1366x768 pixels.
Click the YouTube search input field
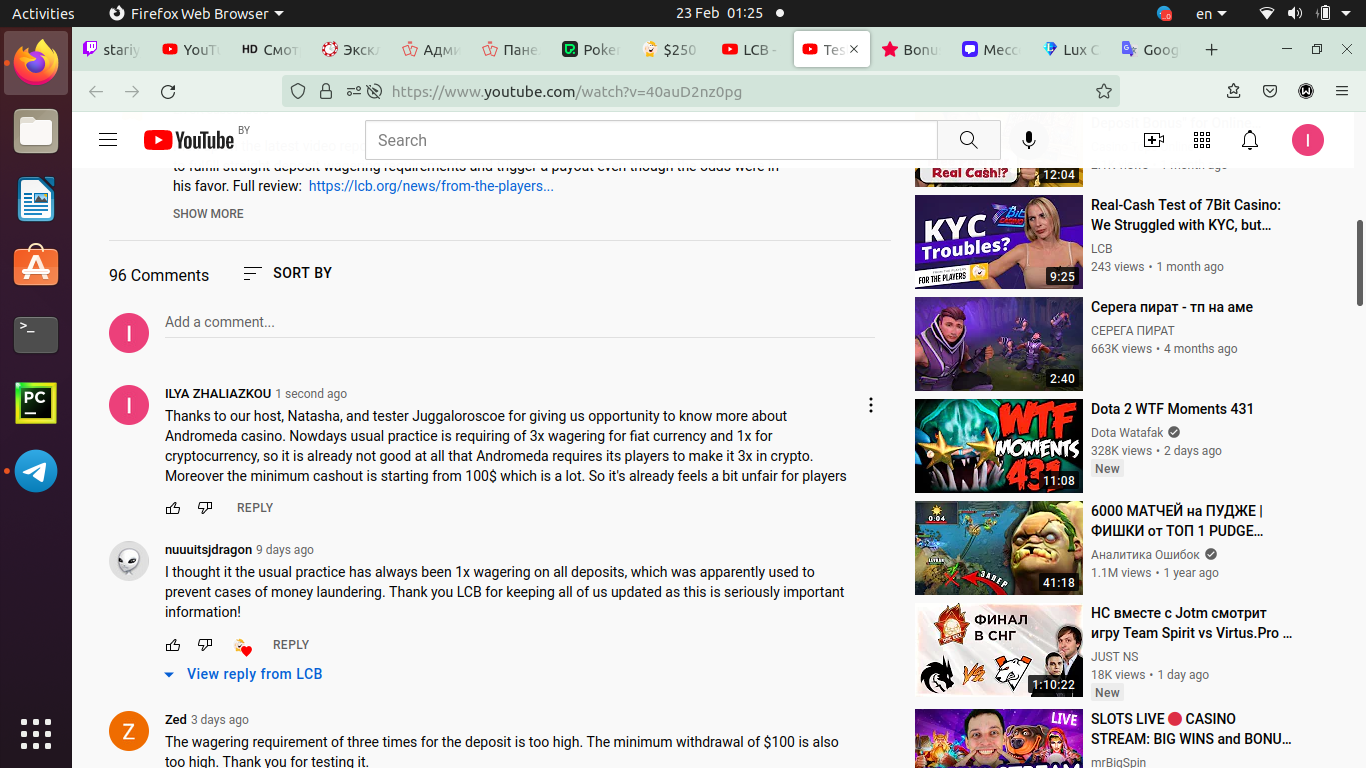point(651,140)
